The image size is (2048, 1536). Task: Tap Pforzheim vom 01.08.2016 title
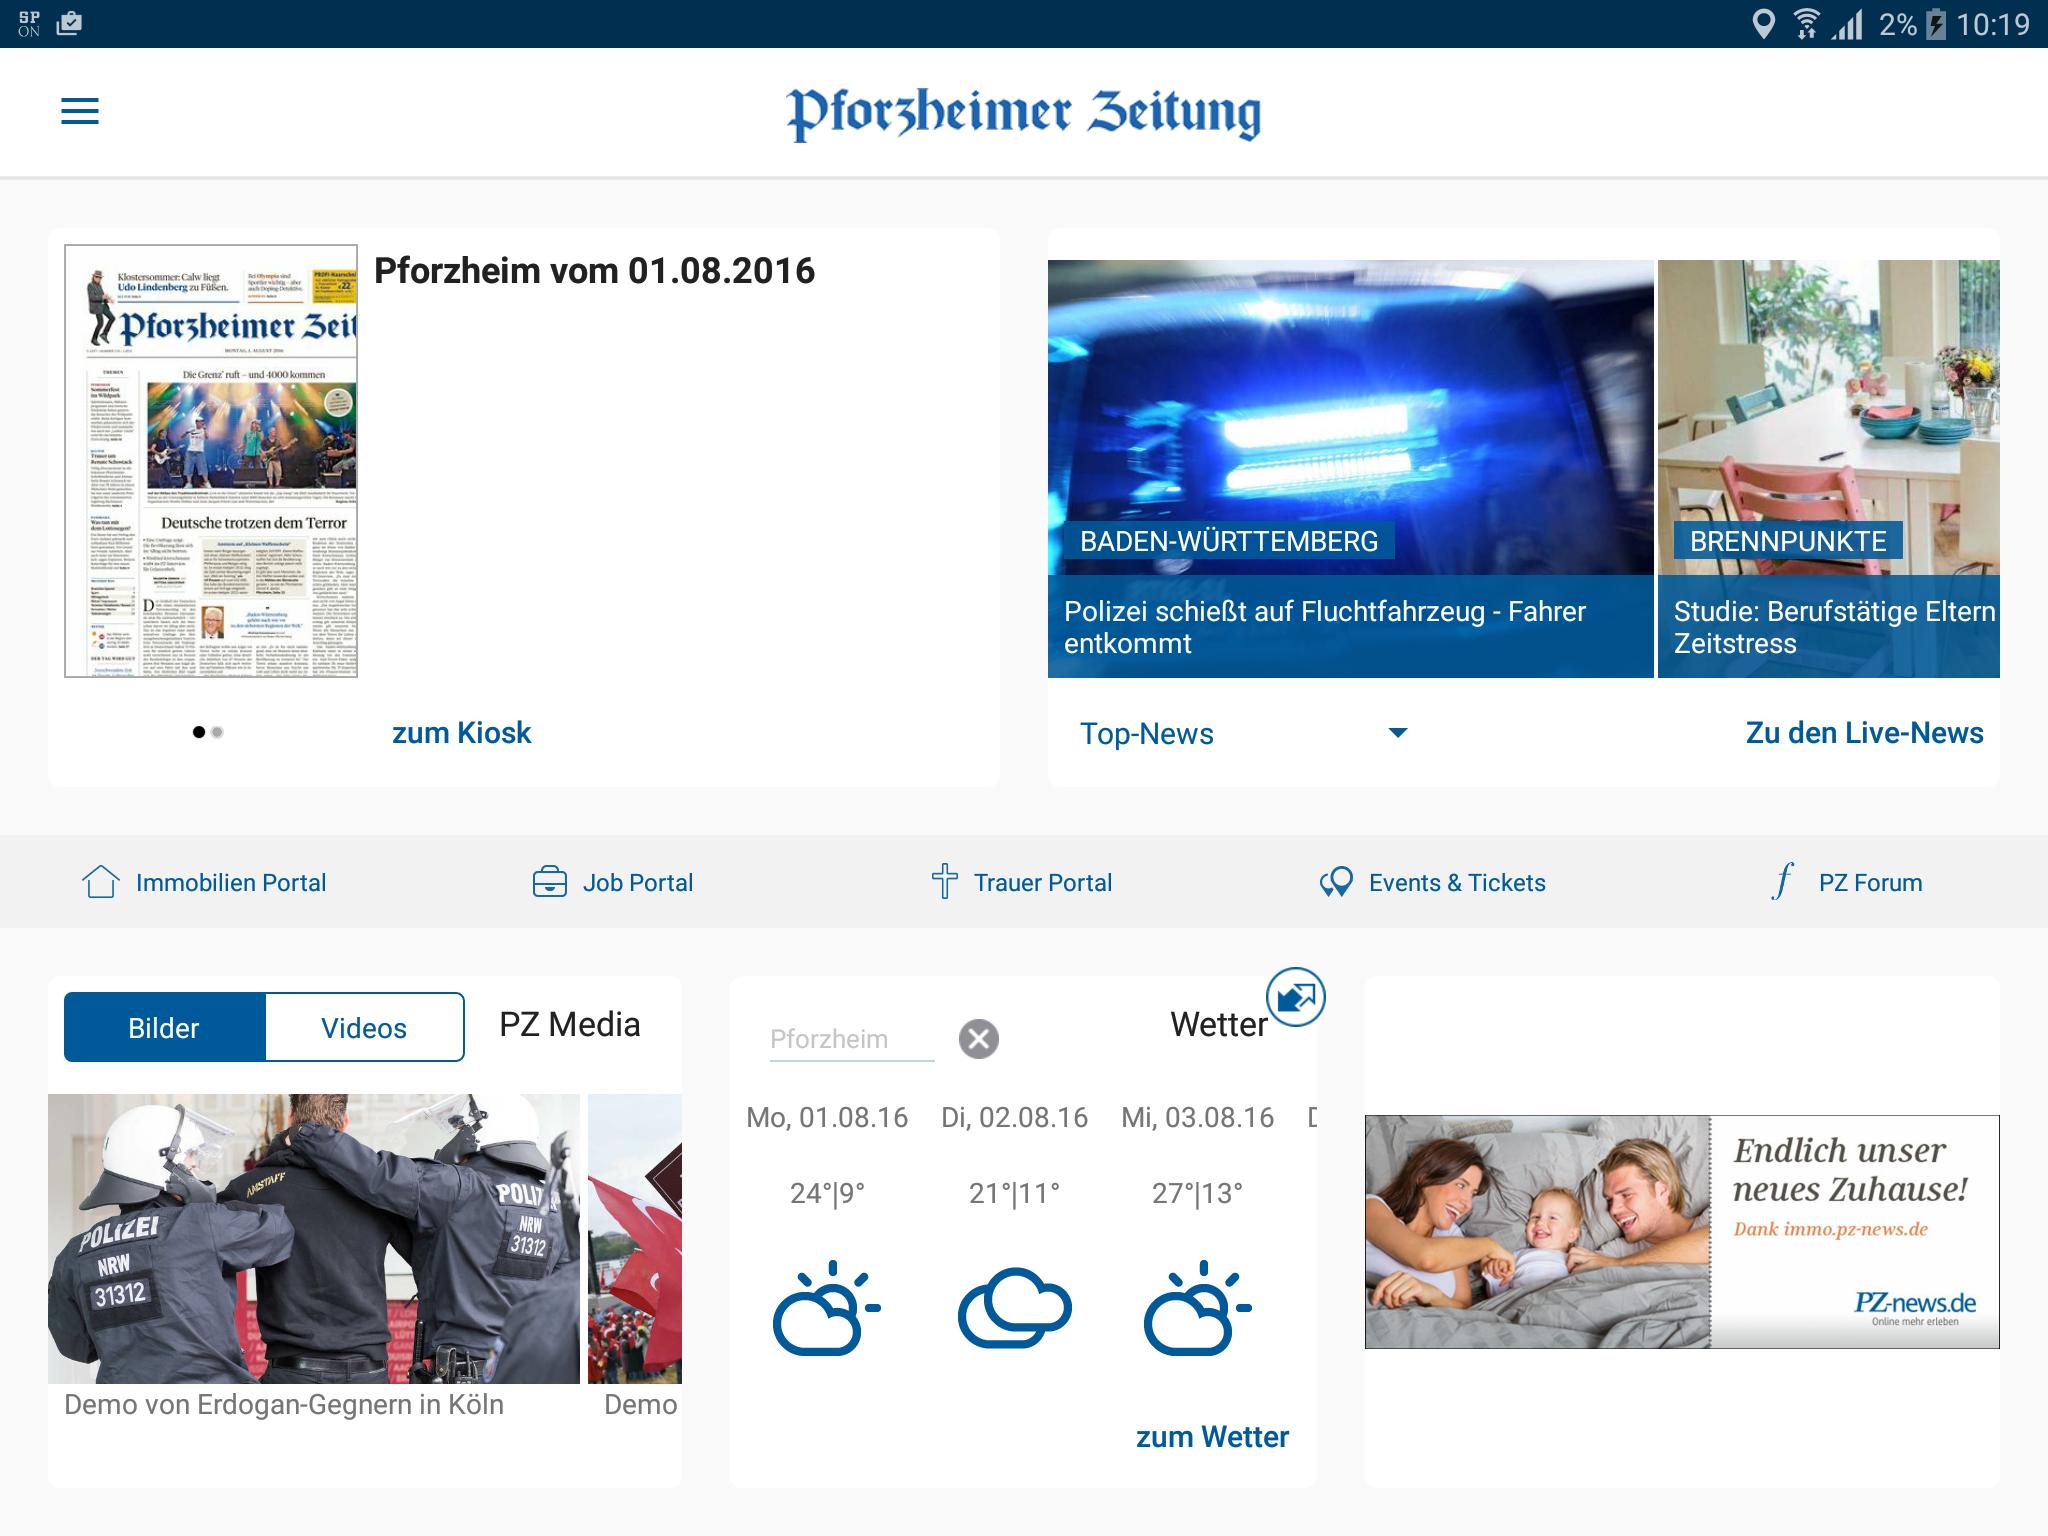point(594,271)
